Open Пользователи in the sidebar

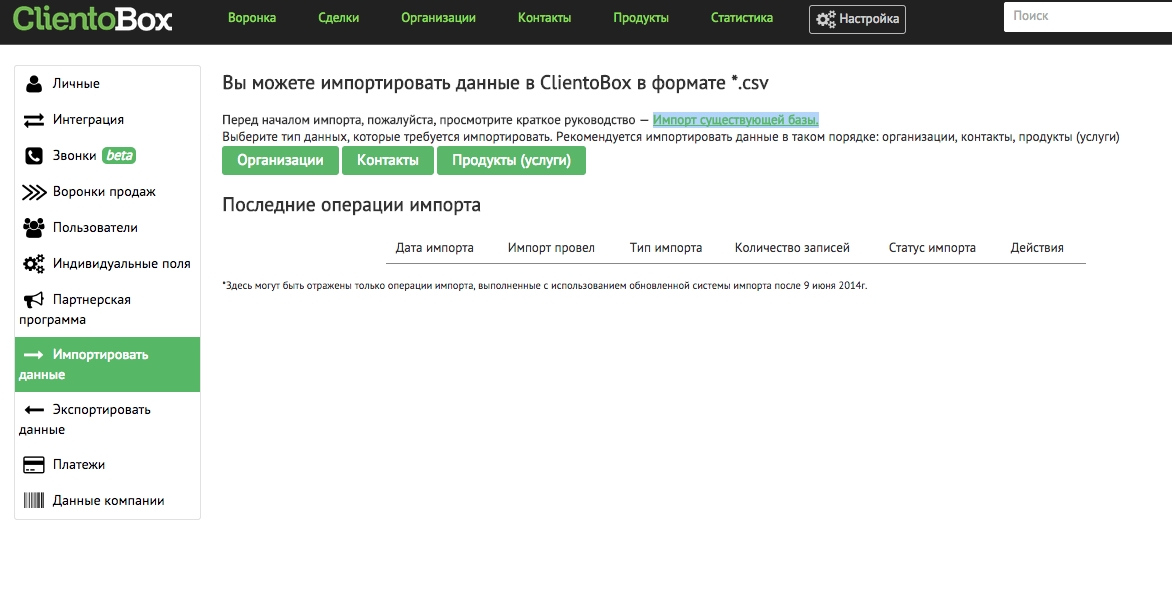(x=108, y=228)
